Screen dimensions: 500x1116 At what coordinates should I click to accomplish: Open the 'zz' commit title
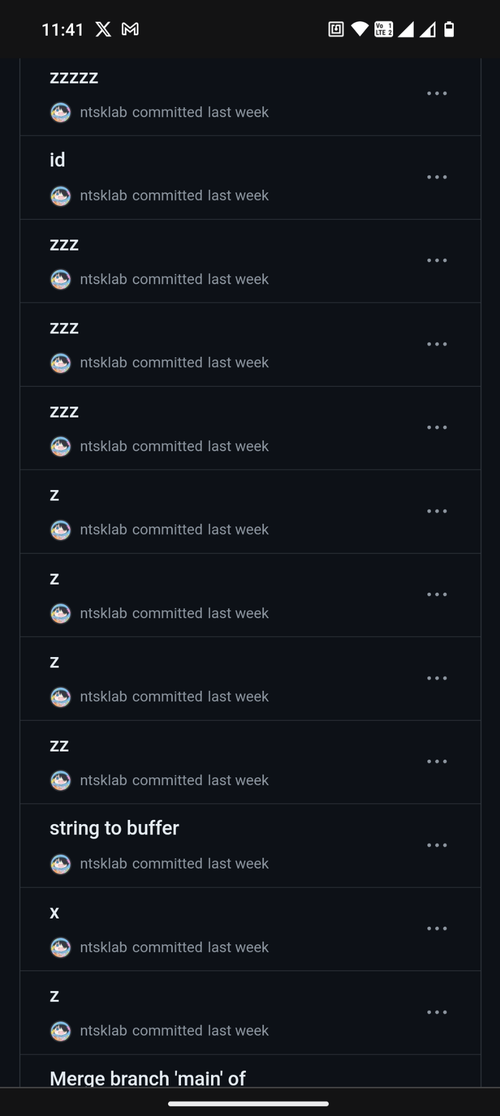point(59,746)
